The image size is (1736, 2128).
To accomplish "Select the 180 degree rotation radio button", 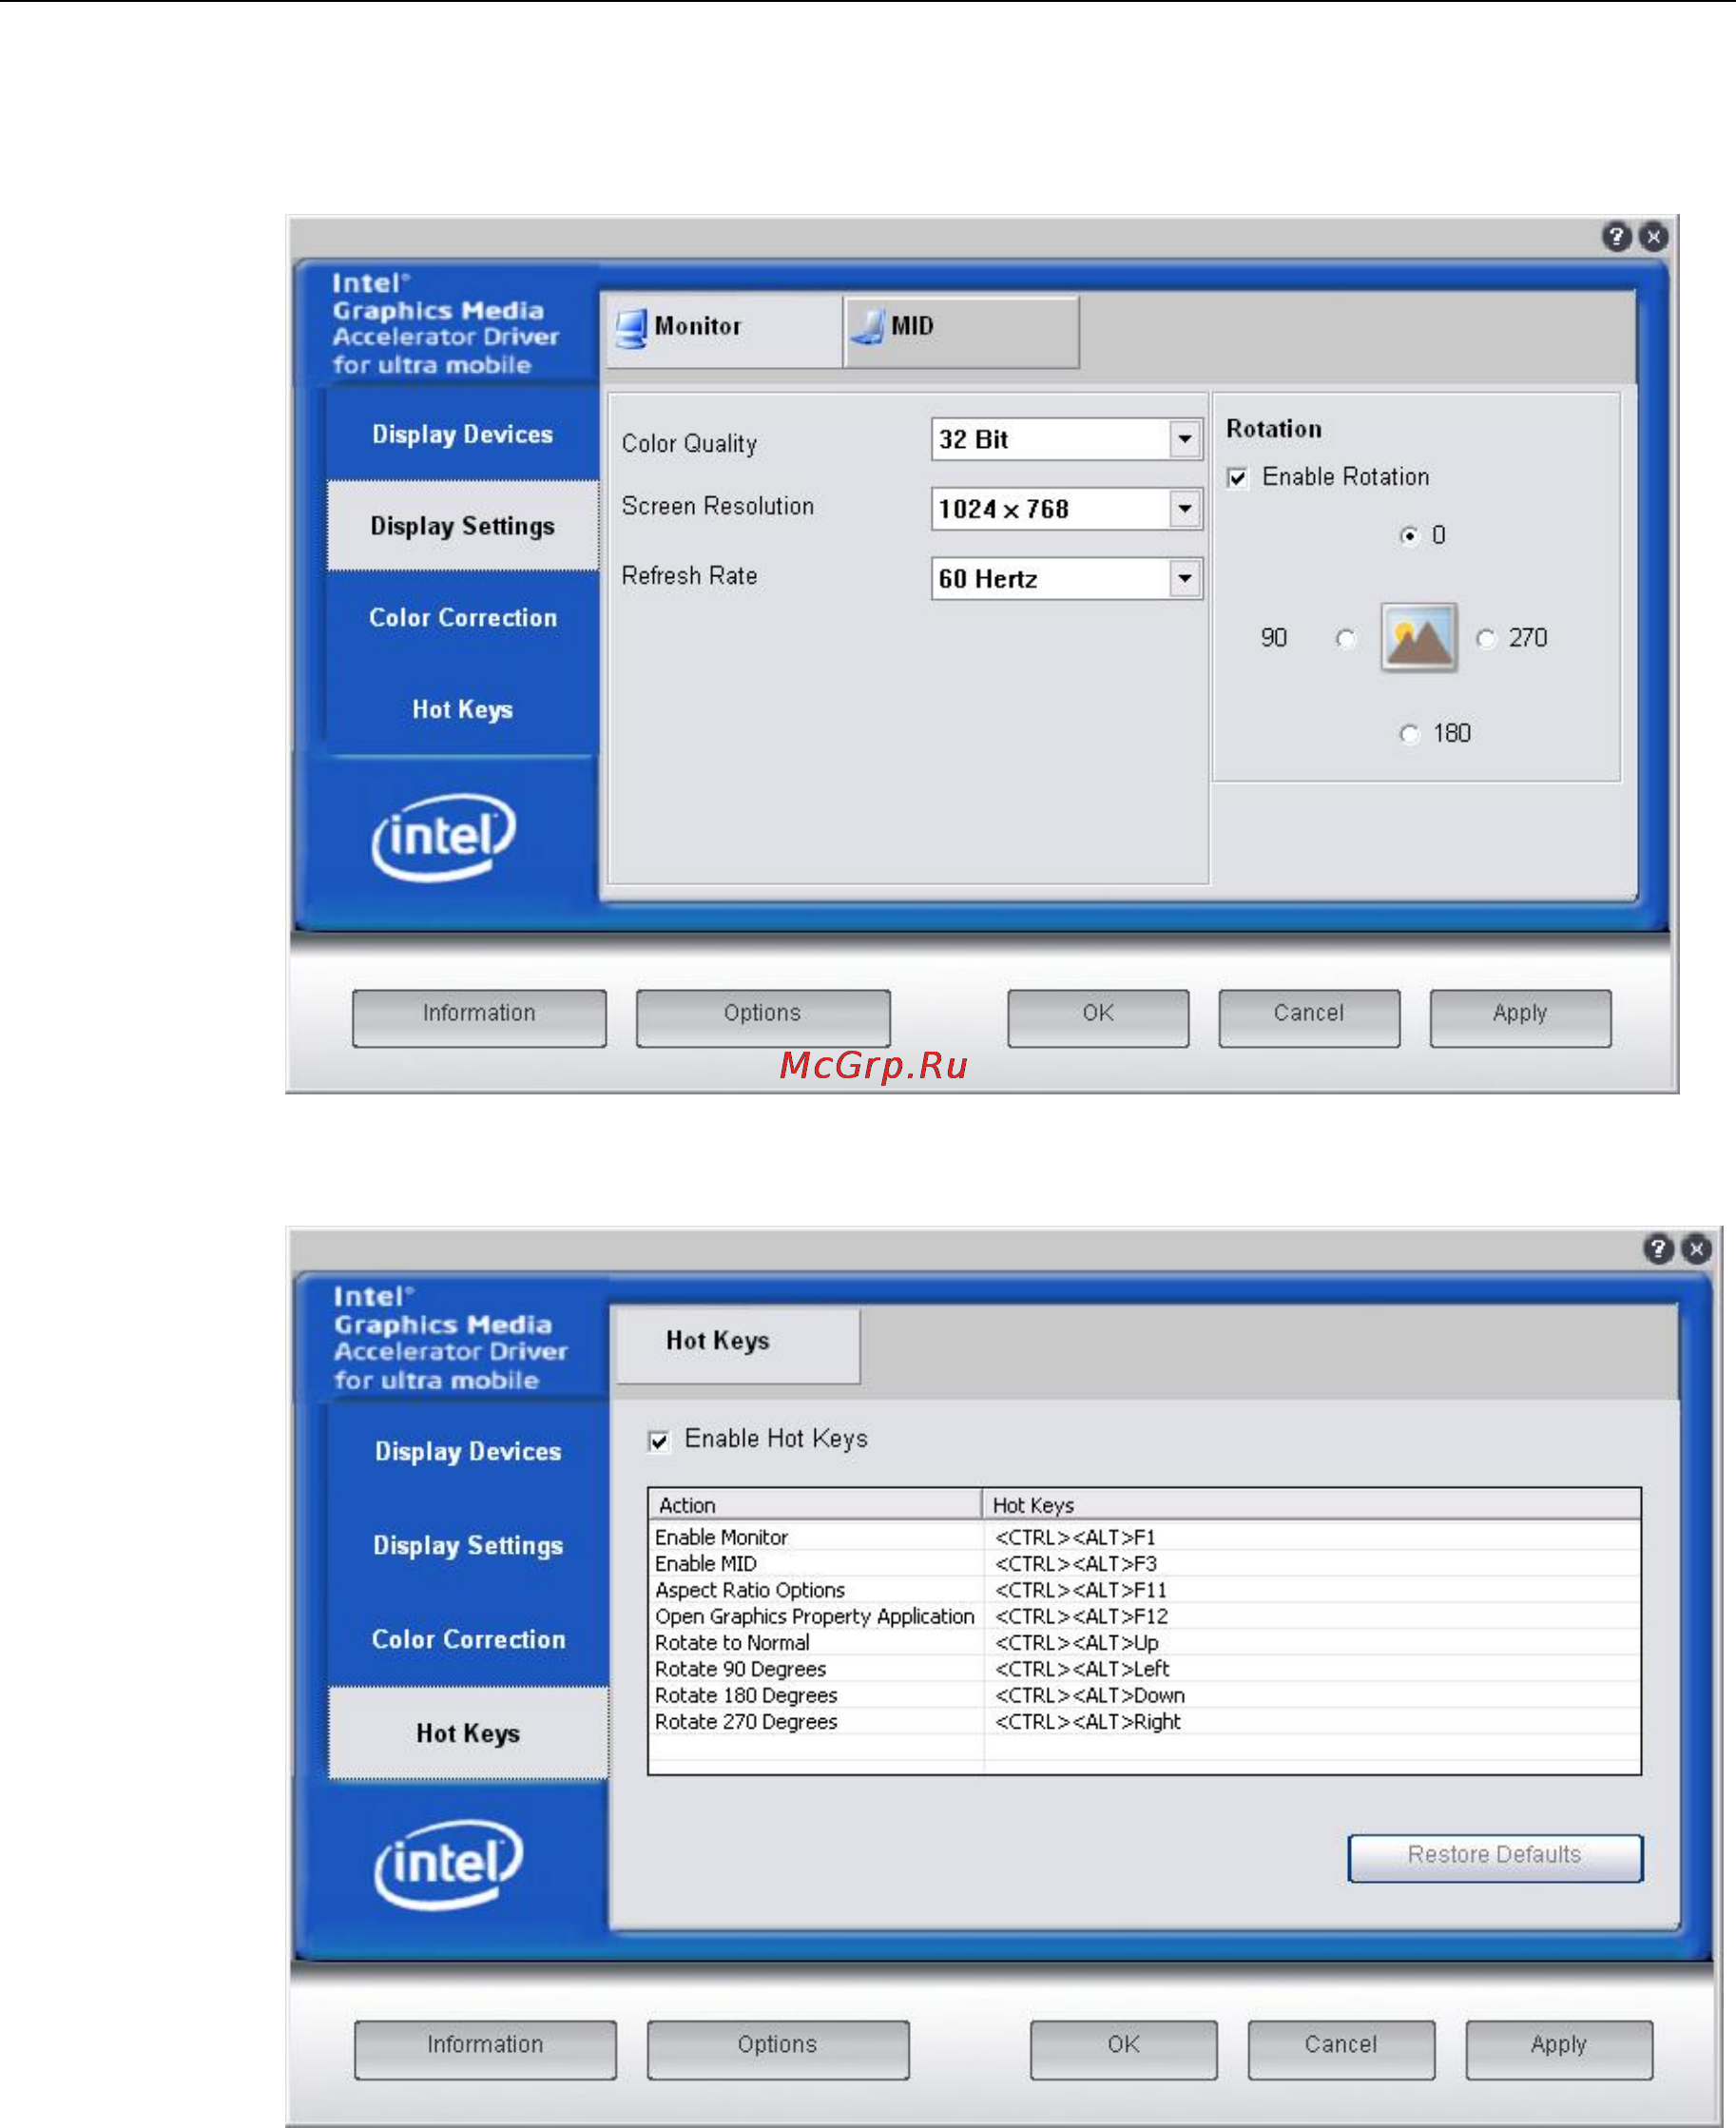I will coord(1409,735).
